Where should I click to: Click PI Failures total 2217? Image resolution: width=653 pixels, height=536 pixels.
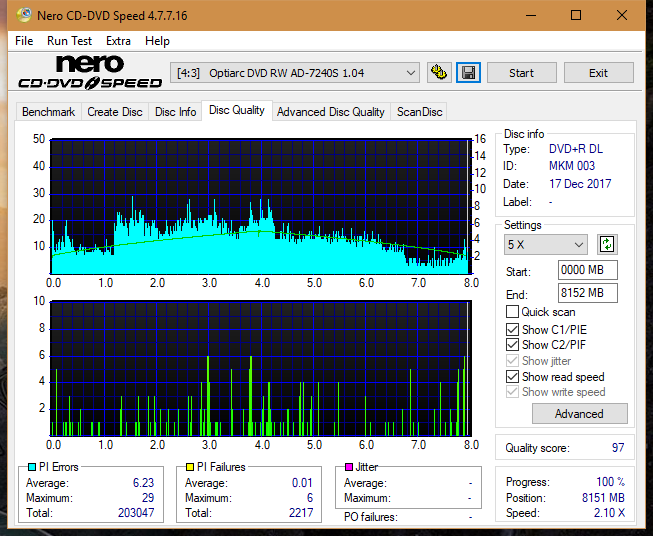[301, 513]
